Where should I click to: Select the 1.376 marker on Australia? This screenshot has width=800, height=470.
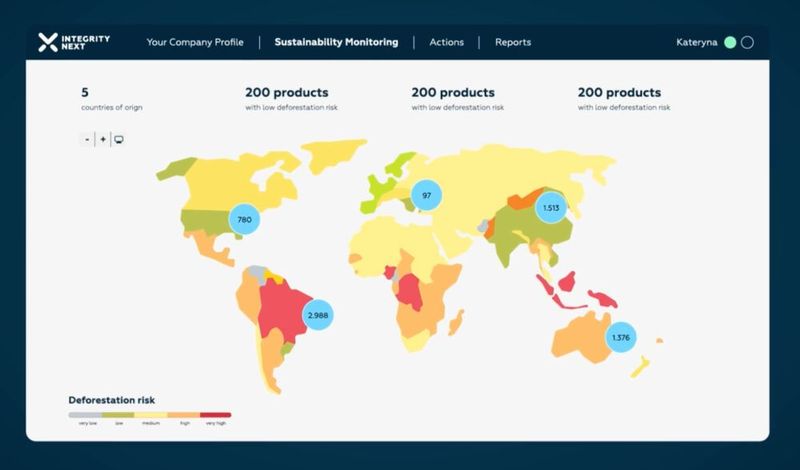(621, 337)
